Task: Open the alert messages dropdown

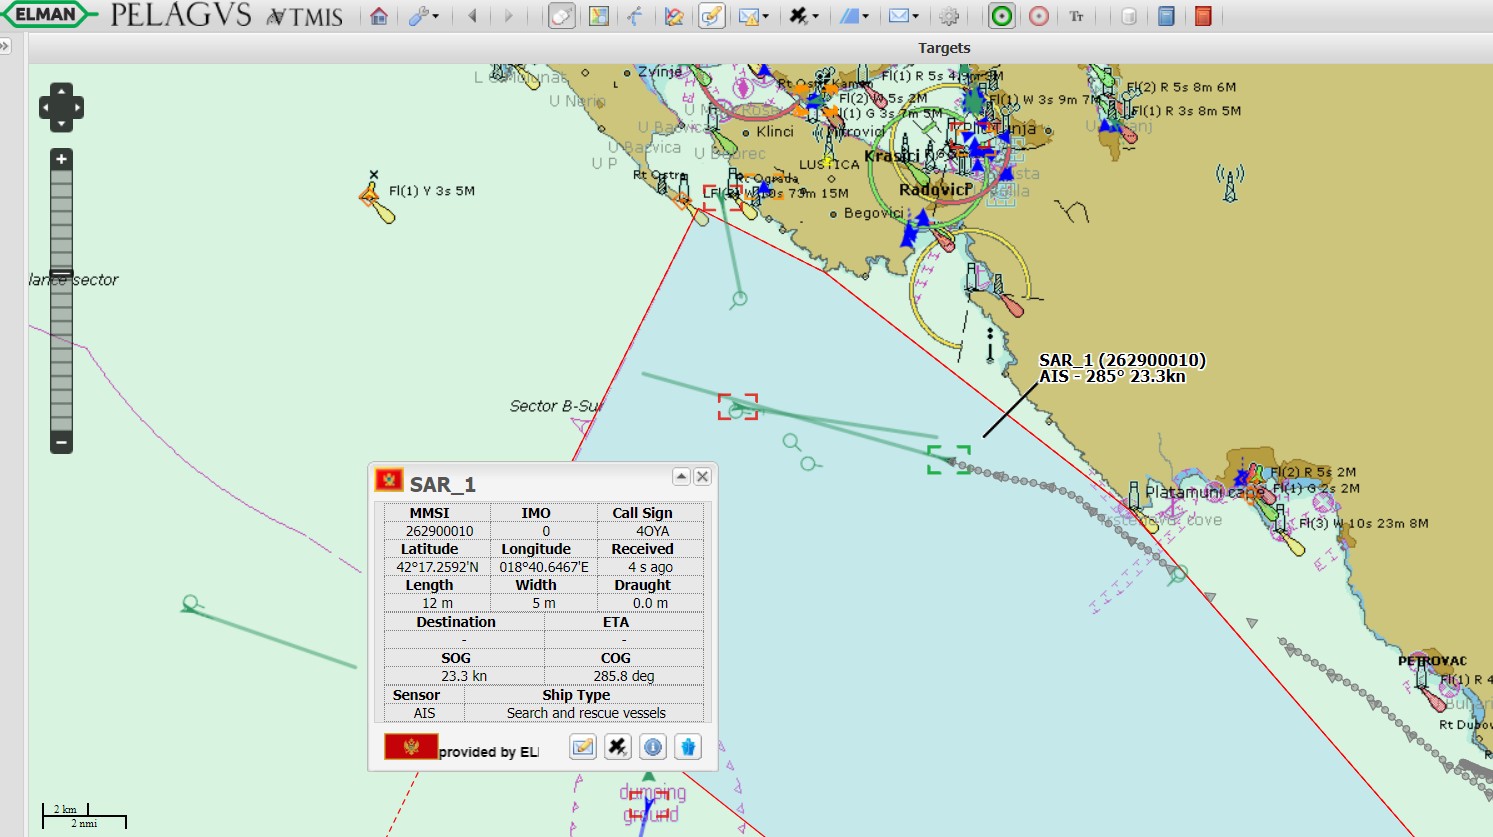Action: click(x=753, y=16)
